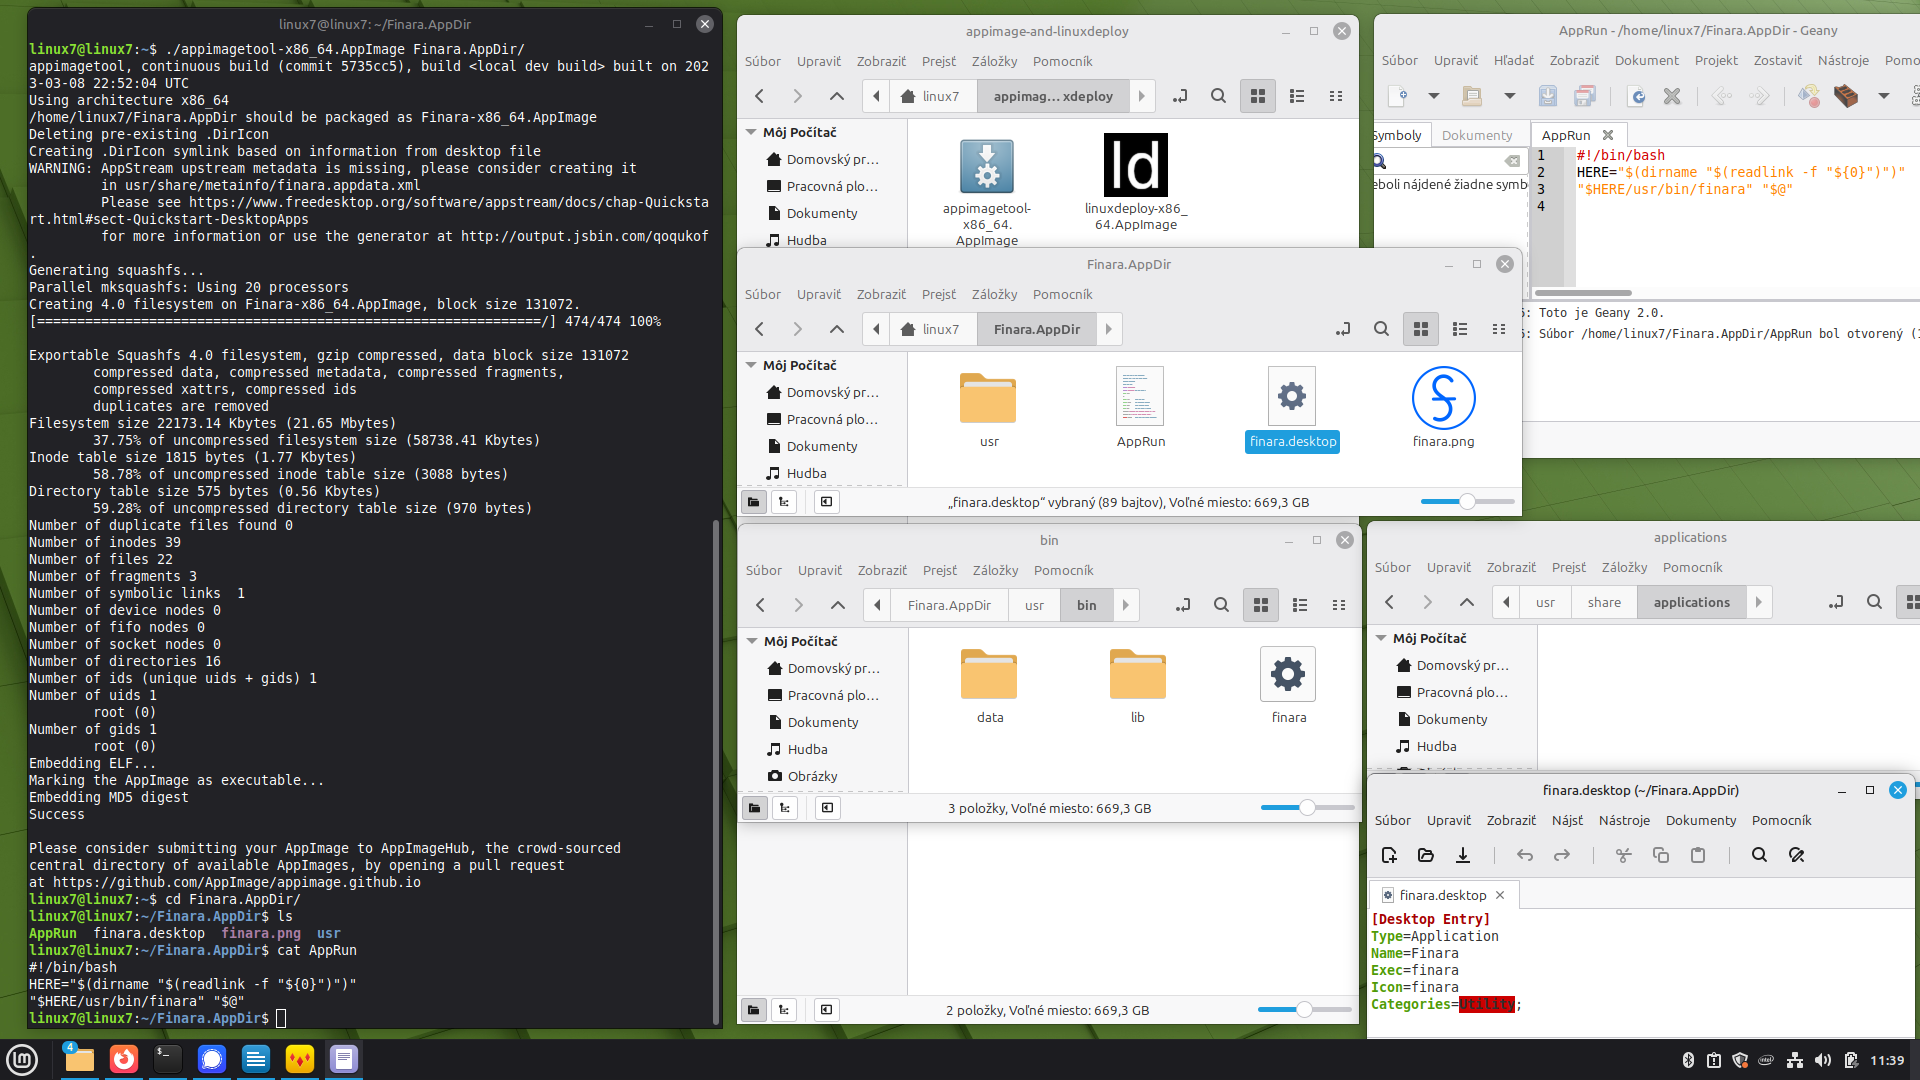Click the Save icon in finara.desktop editor
1920x1080 pixels.
[x=1463, y=855]
